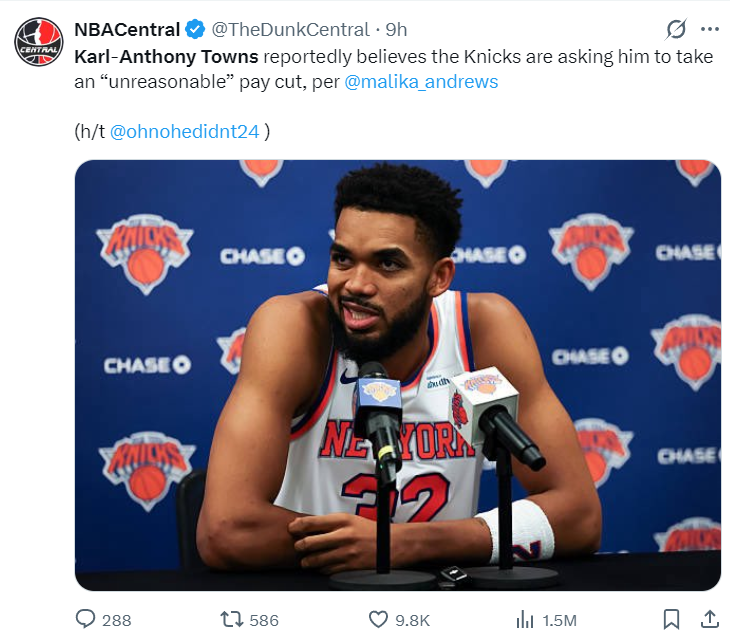Image resolution: width=730 pixels, height=635 pixels.
Task: Click the 1.5M views count
Action: (560, 621)
